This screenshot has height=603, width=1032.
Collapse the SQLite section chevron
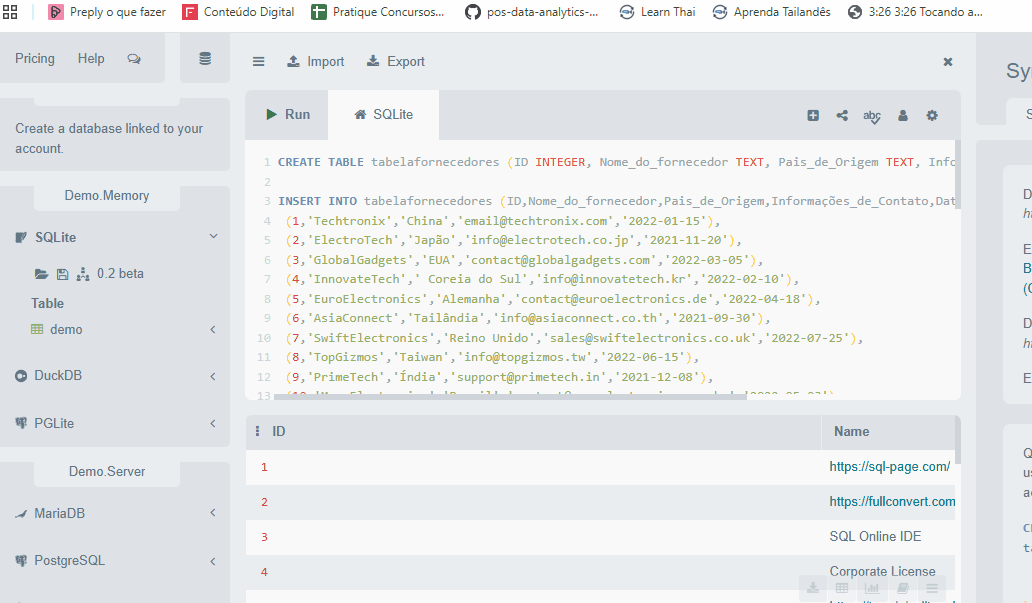click(x=213, y=236)
